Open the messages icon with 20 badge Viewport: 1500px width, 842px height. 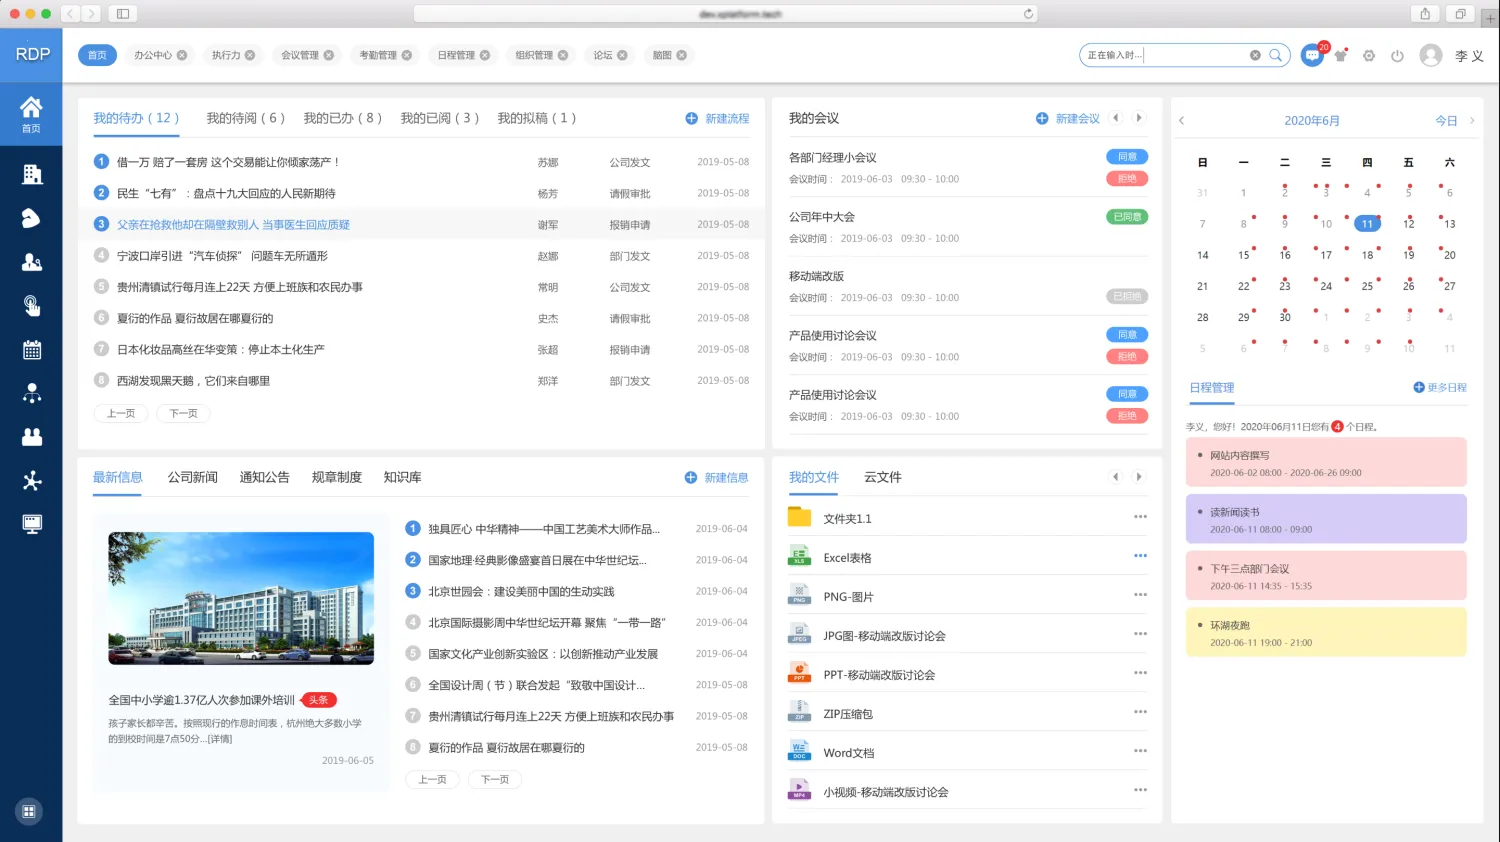tap(1312, 56)
